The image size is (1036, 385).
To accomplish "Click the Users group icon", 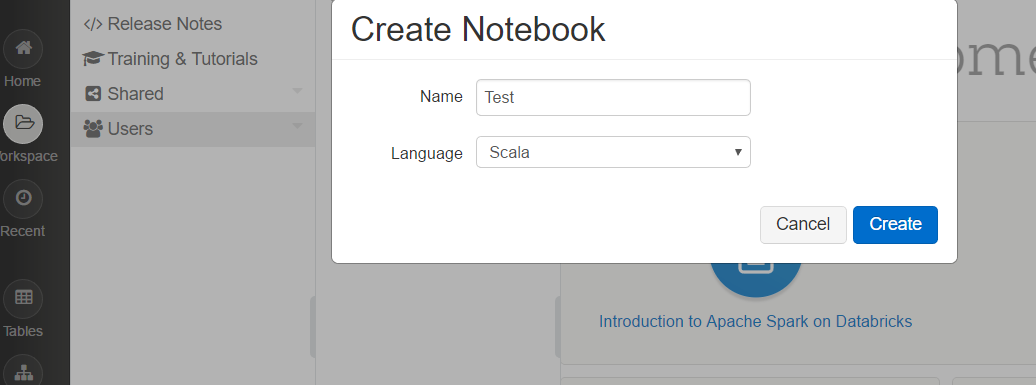I will tap(93, 129).
